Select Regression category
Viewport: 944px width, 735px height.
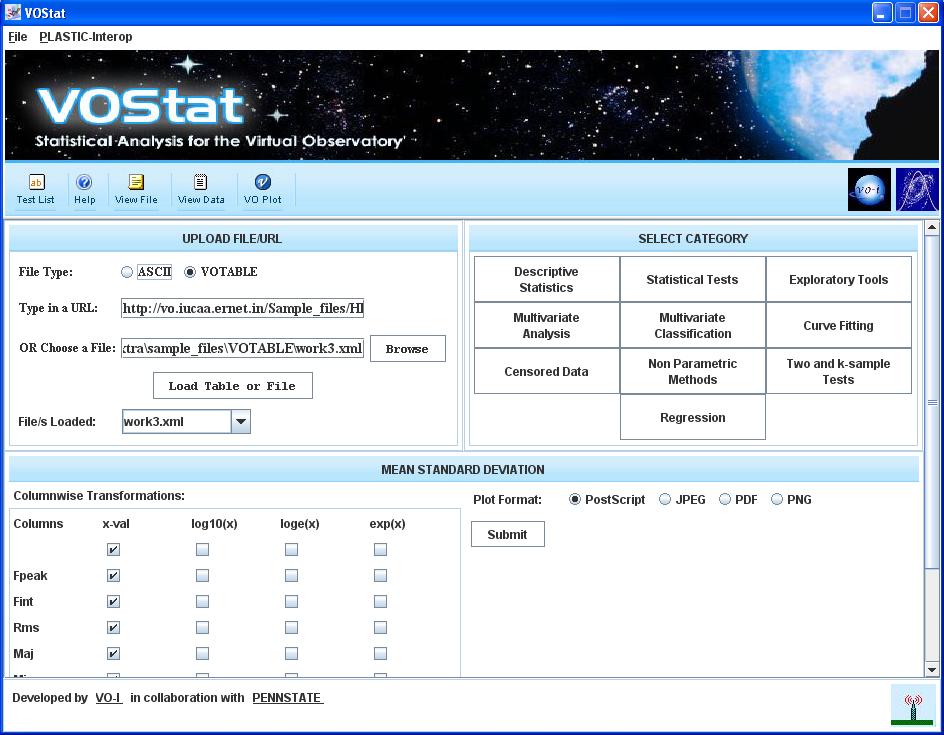(x=692, y=417)
